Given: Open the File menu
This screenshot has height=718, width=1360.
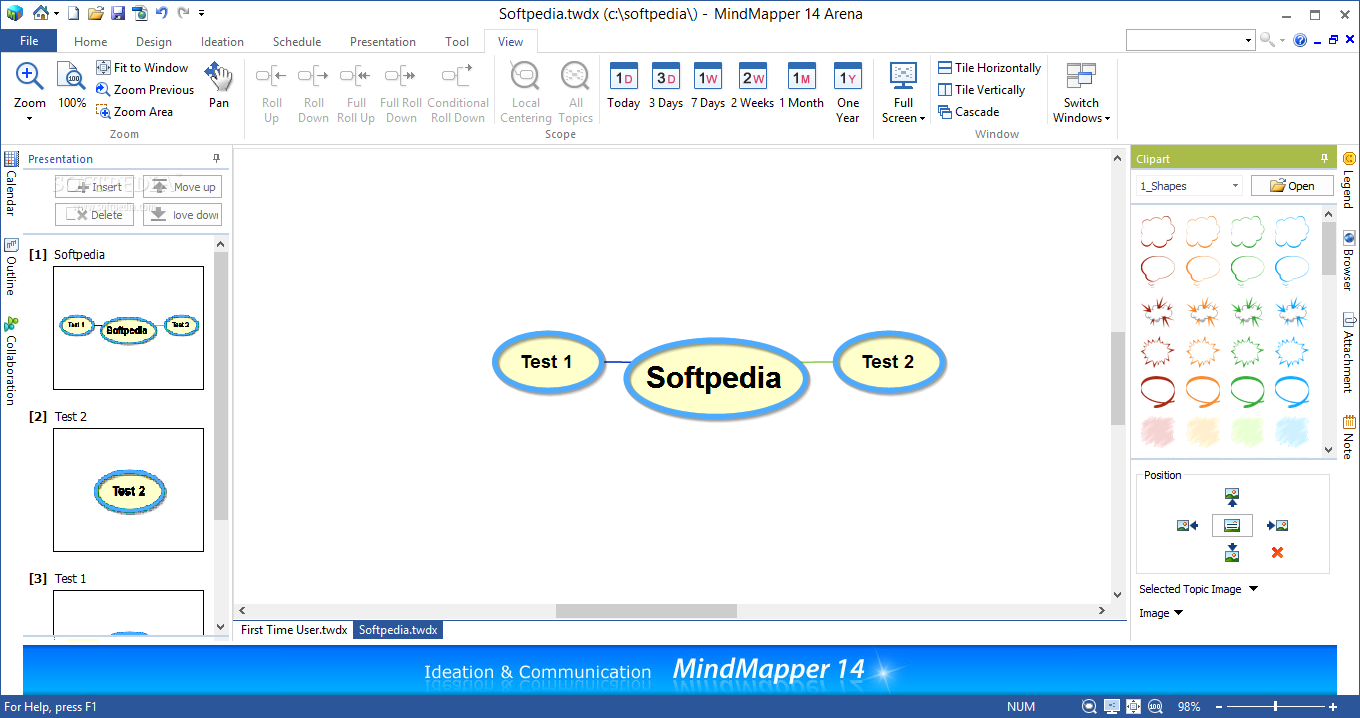Looking at the screenshot, I should [x=29, y=41].
